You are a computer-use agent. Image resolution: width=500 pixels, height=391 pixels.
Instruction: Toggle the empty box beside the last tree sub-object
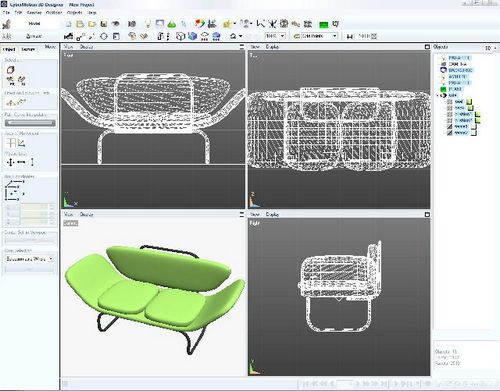point(474,133)
